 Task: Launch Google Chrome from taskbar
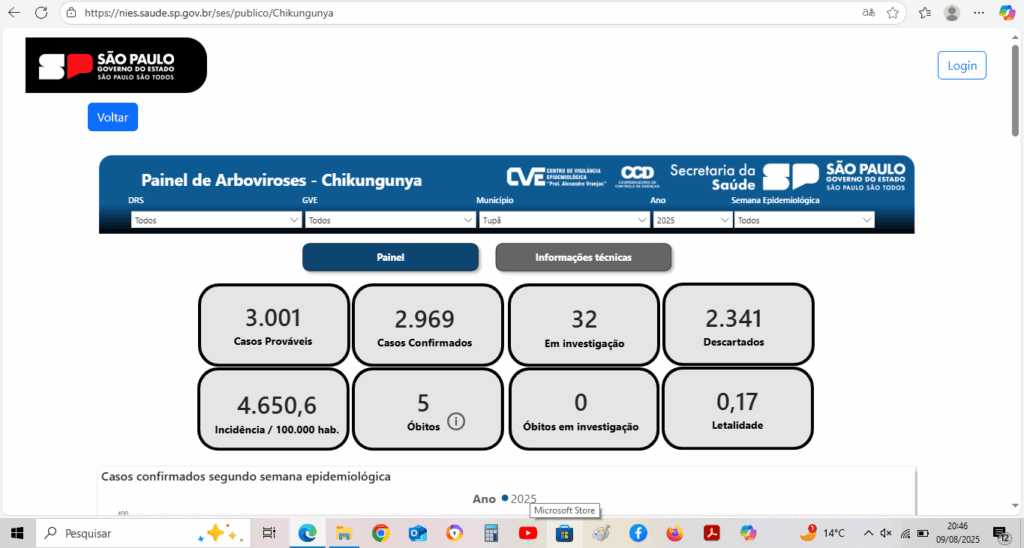coord(381,533)
